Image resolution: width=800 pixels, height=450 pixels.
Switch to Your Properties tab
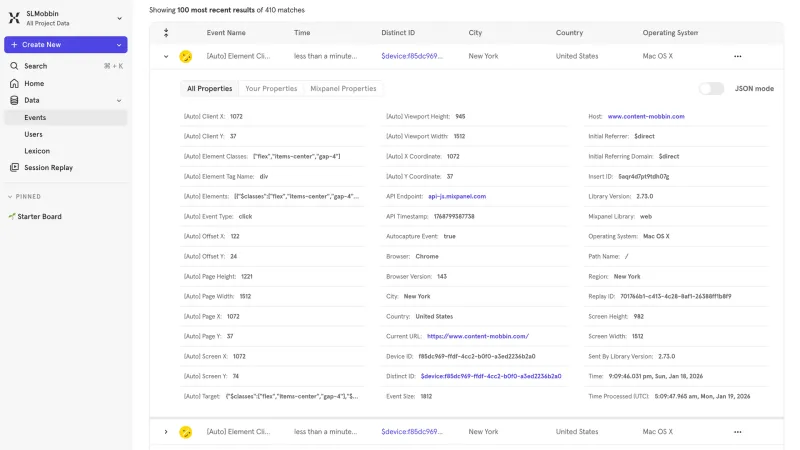[x=271, y=88]
